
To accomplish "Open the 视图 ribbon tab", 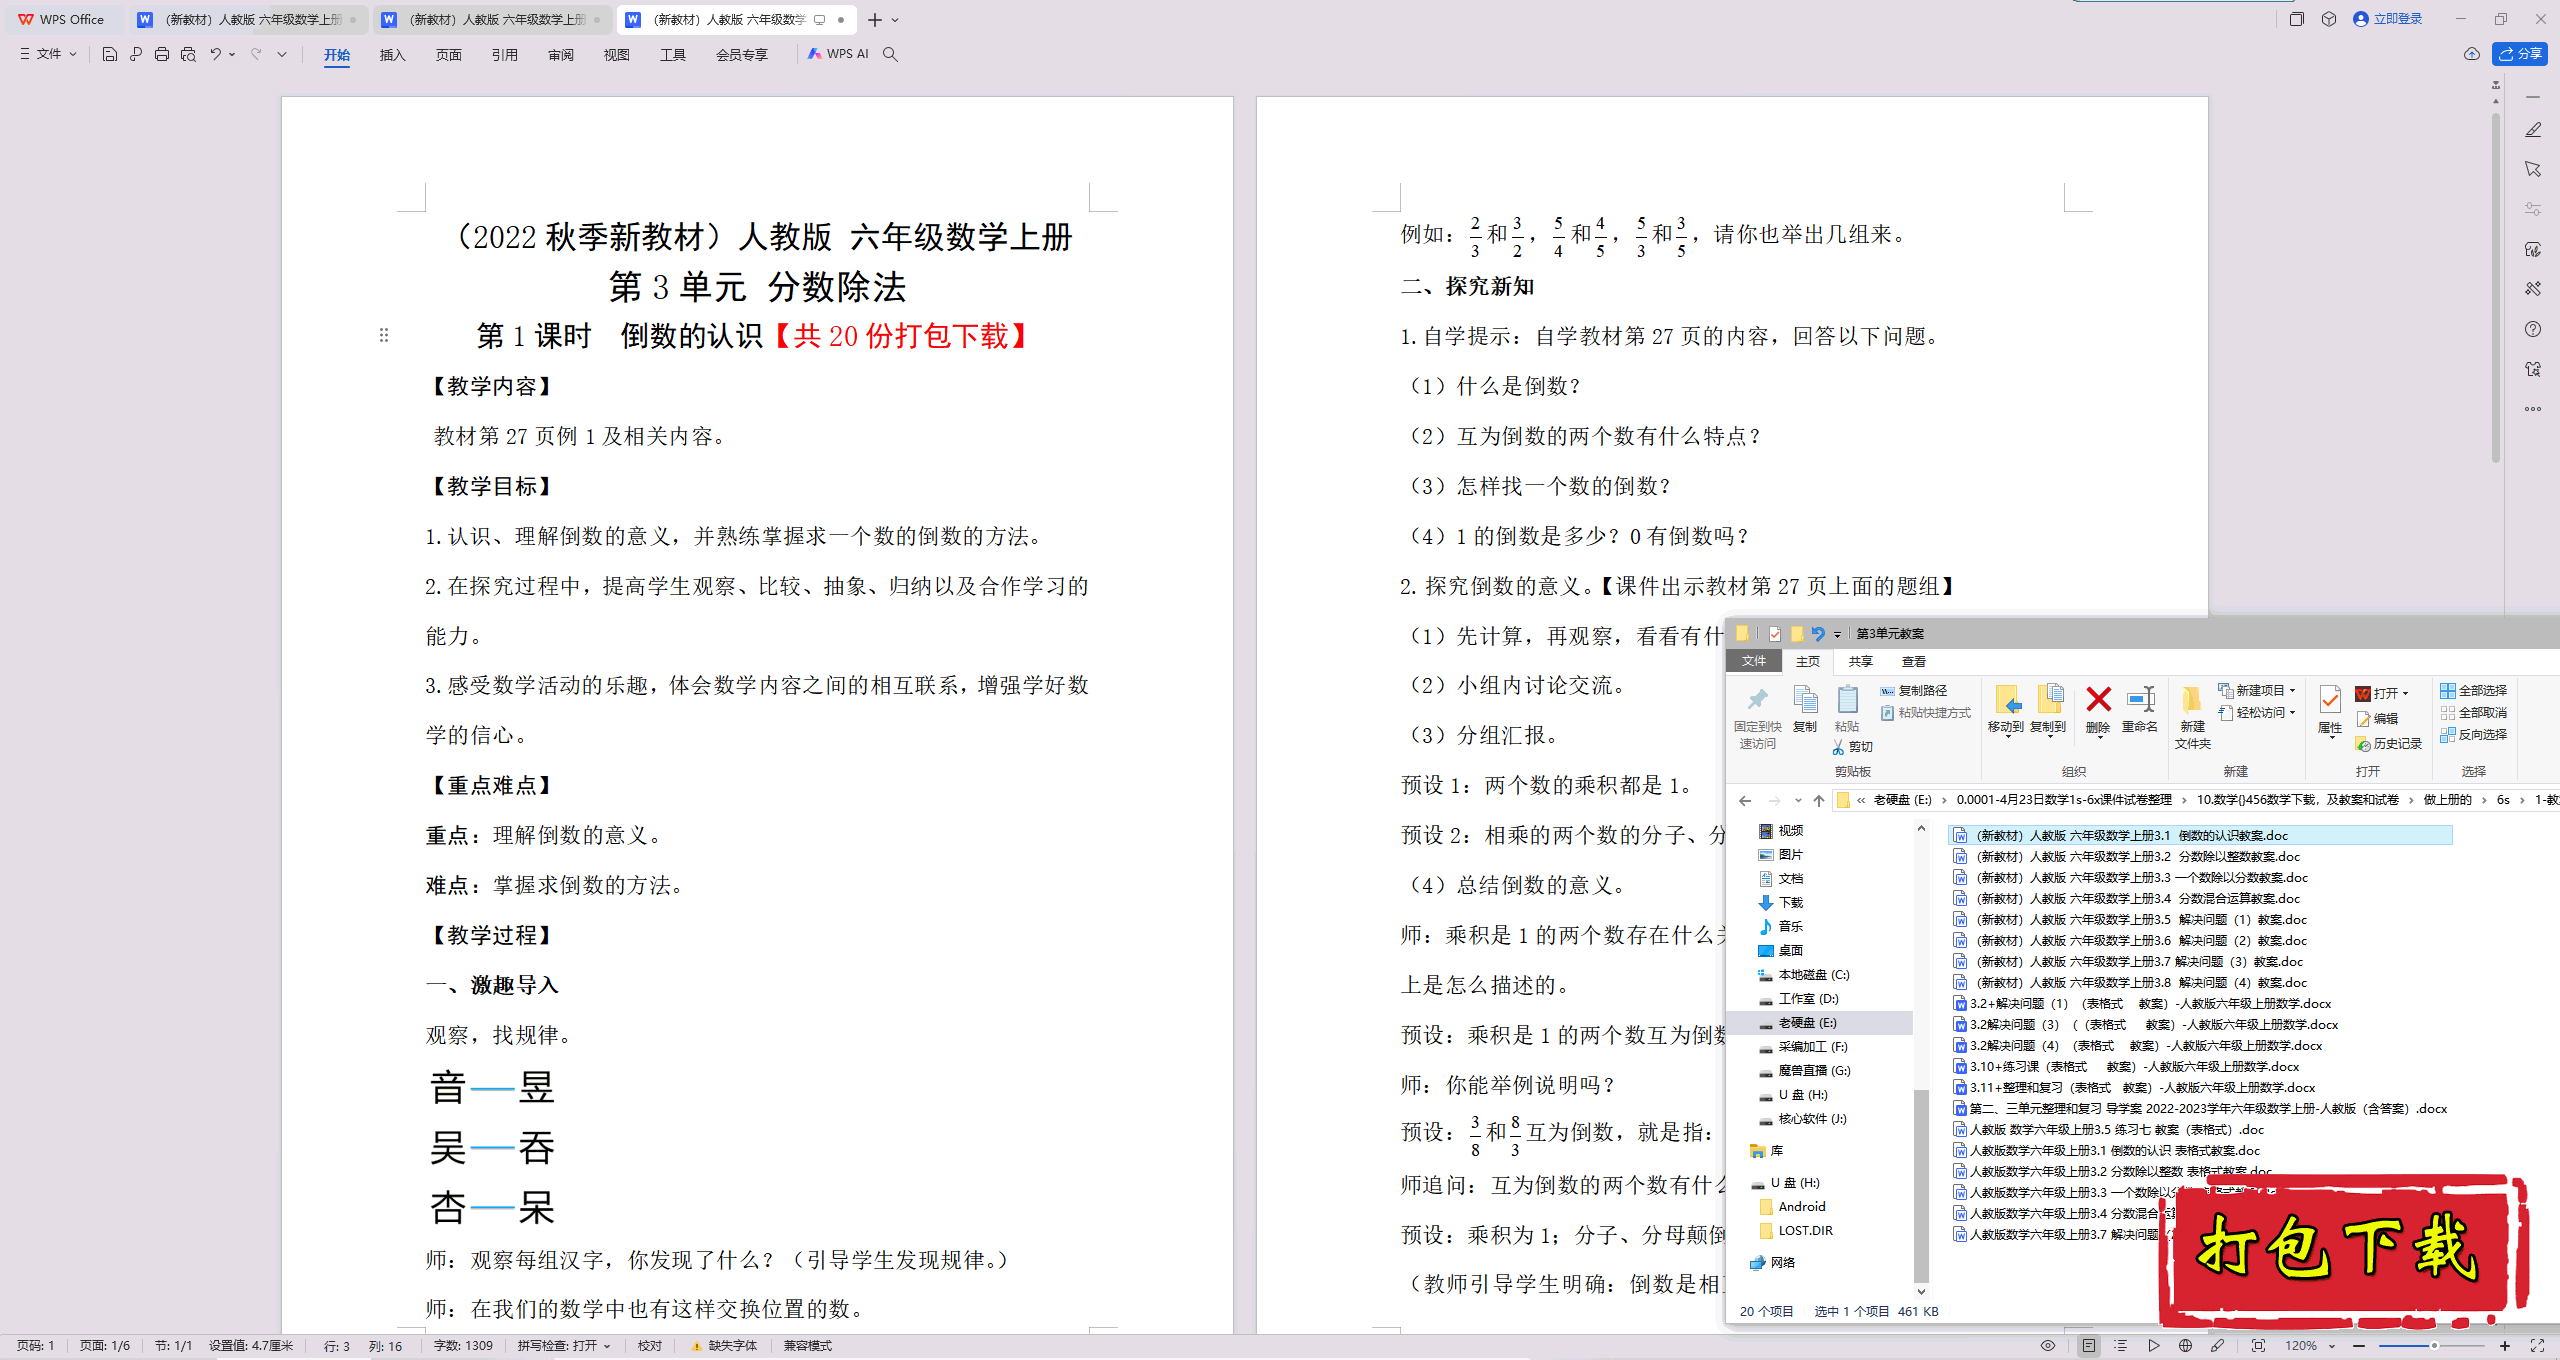I will pos(616,55).
